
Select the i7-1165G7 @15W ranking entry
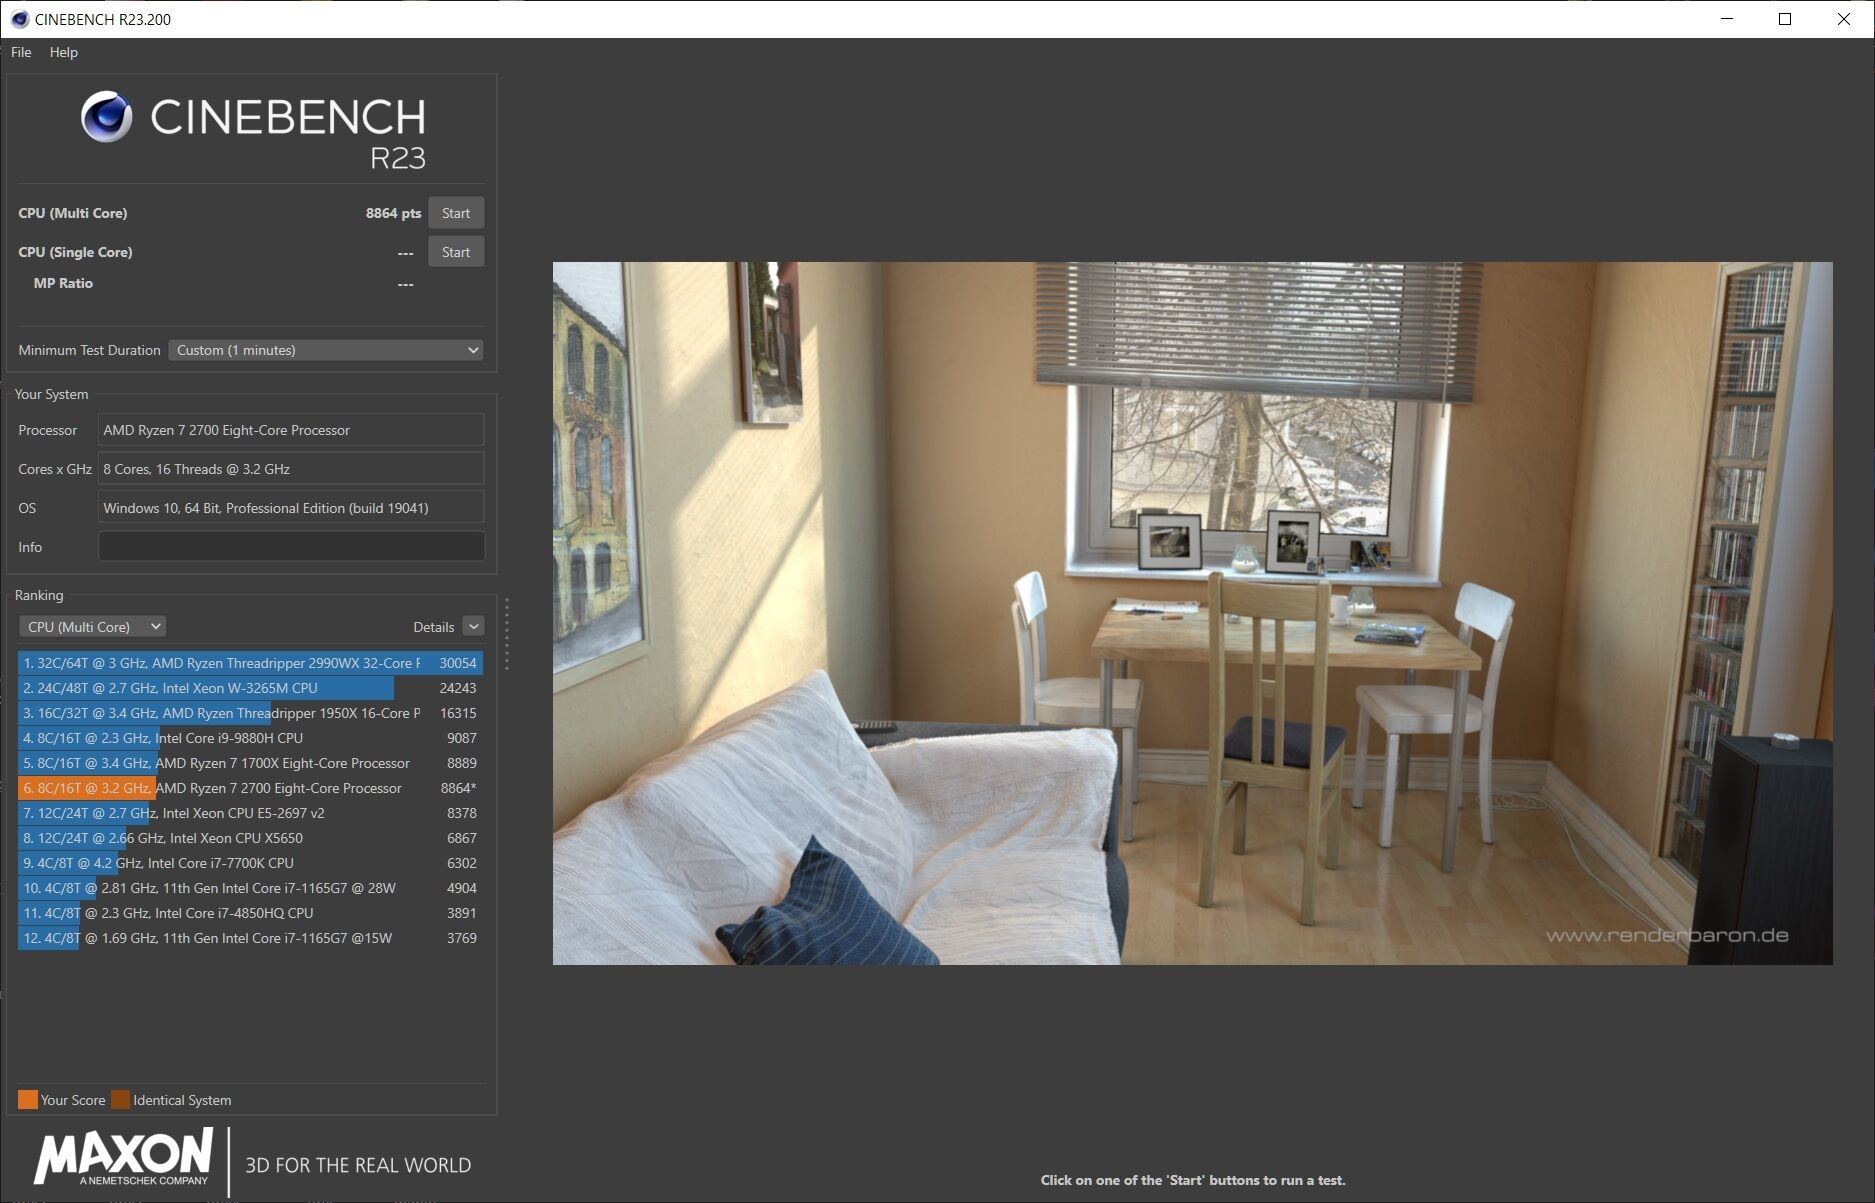[250, 938]
